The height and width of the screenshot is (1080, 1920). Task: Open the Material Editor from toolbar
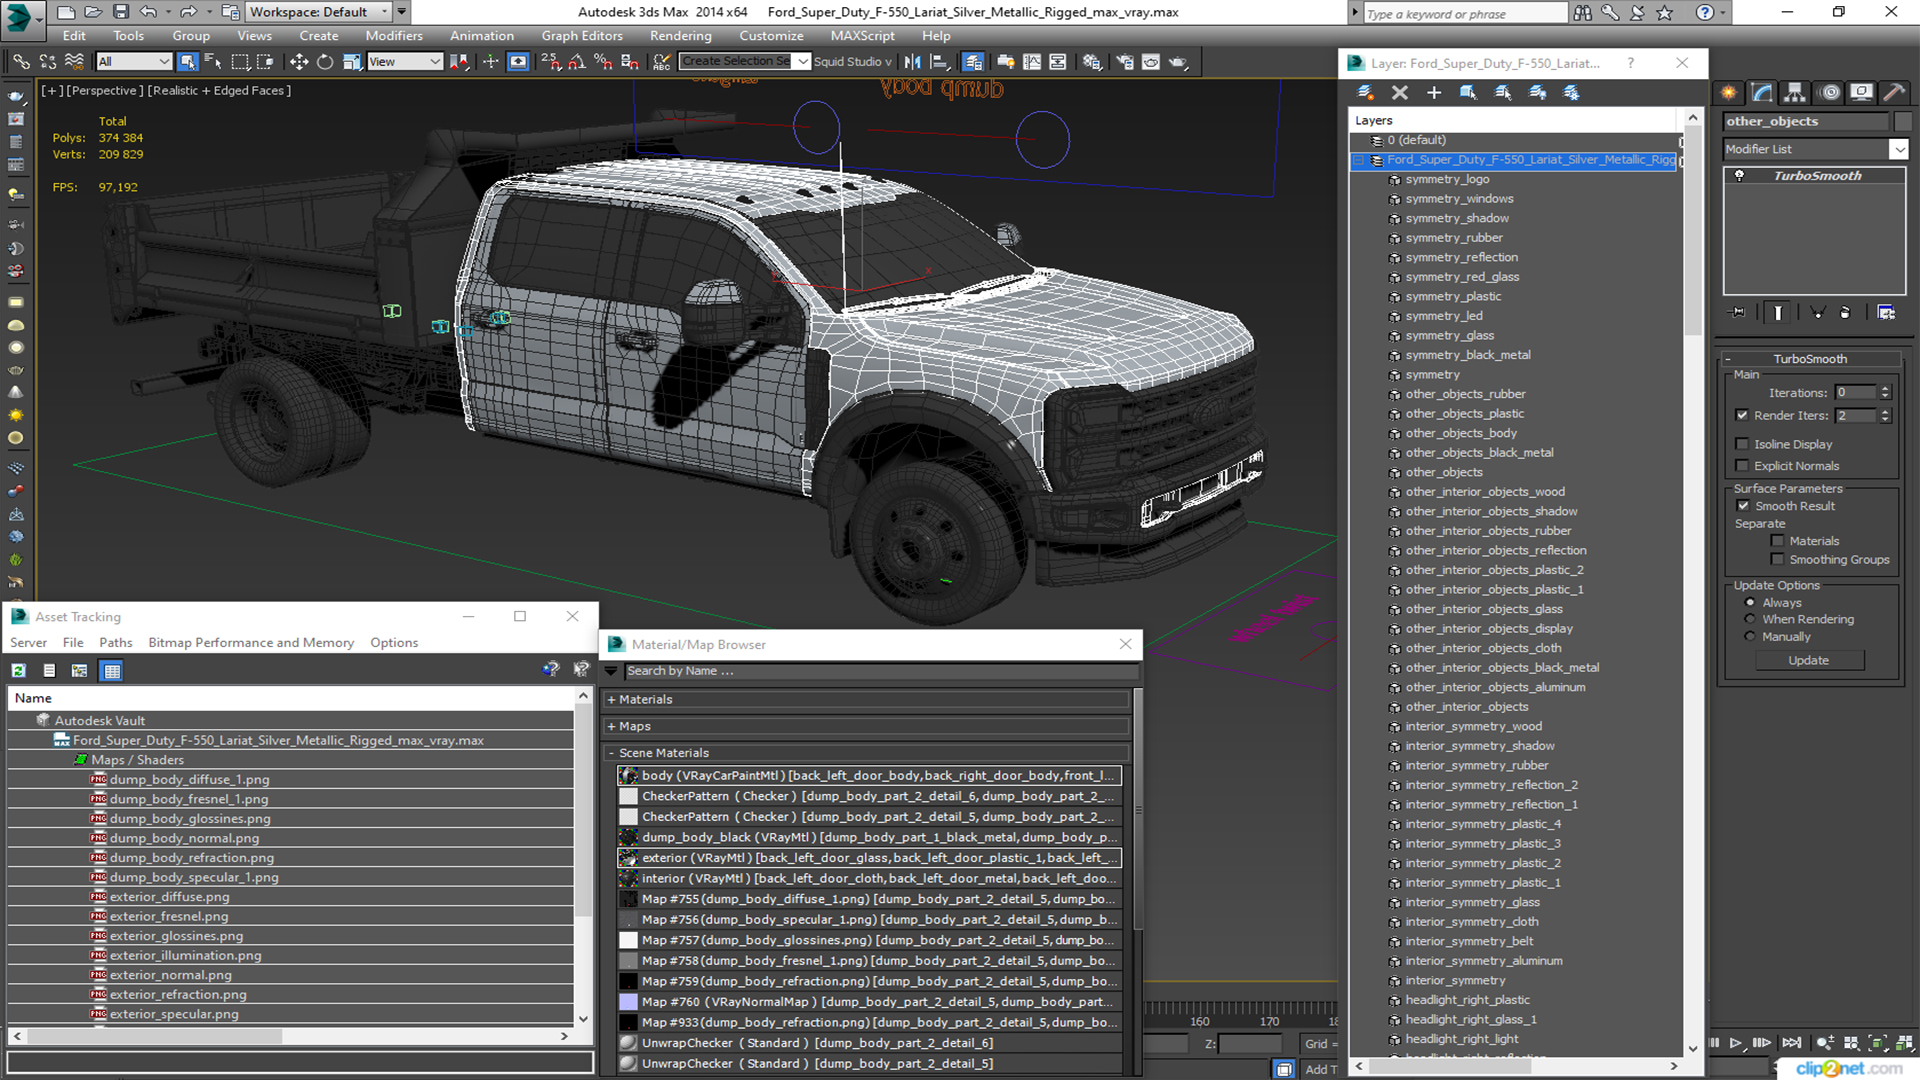point(1091,62)
